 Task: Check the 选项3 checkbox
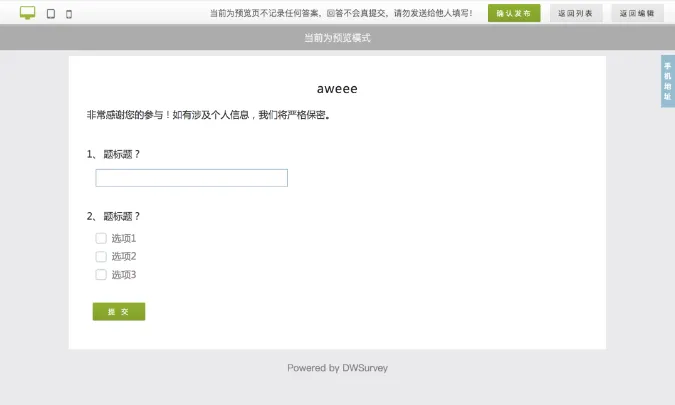[x=101, y=275]
